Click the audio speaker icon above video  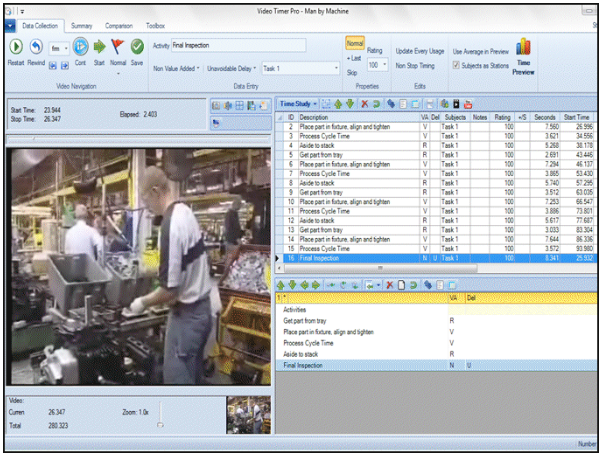[228, 105]
